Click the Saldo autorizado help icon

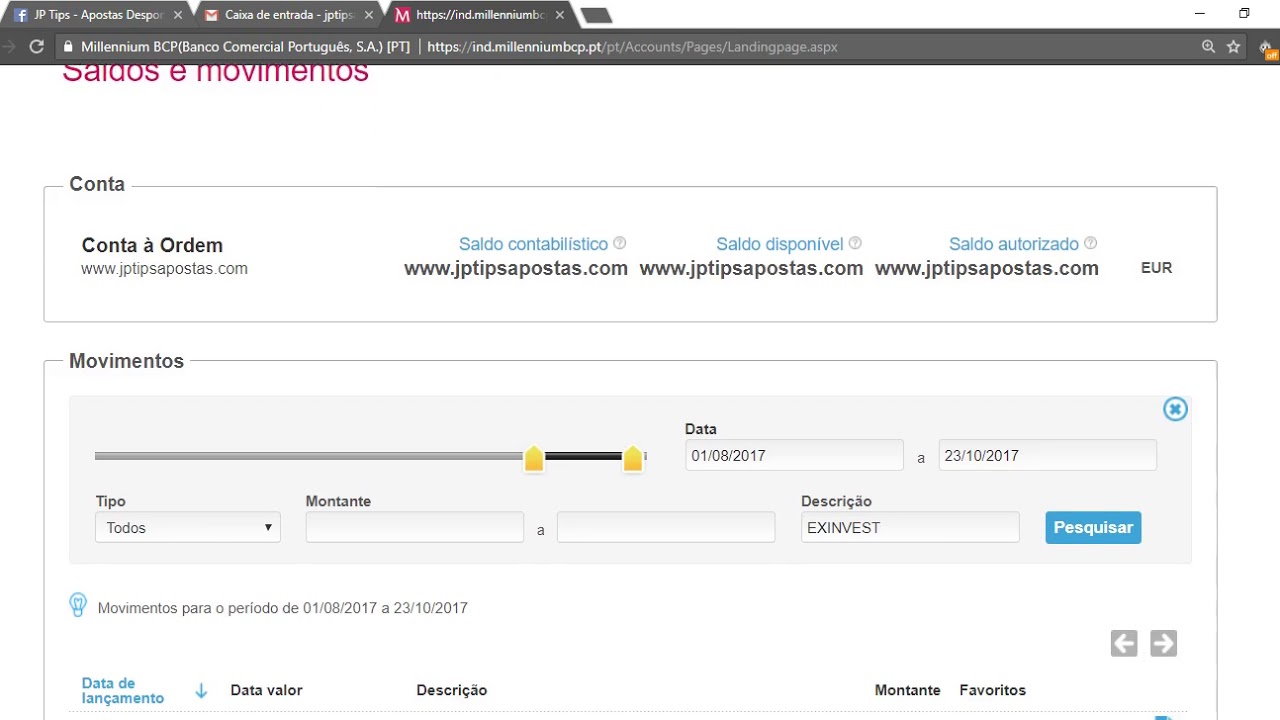[1090, 243]
